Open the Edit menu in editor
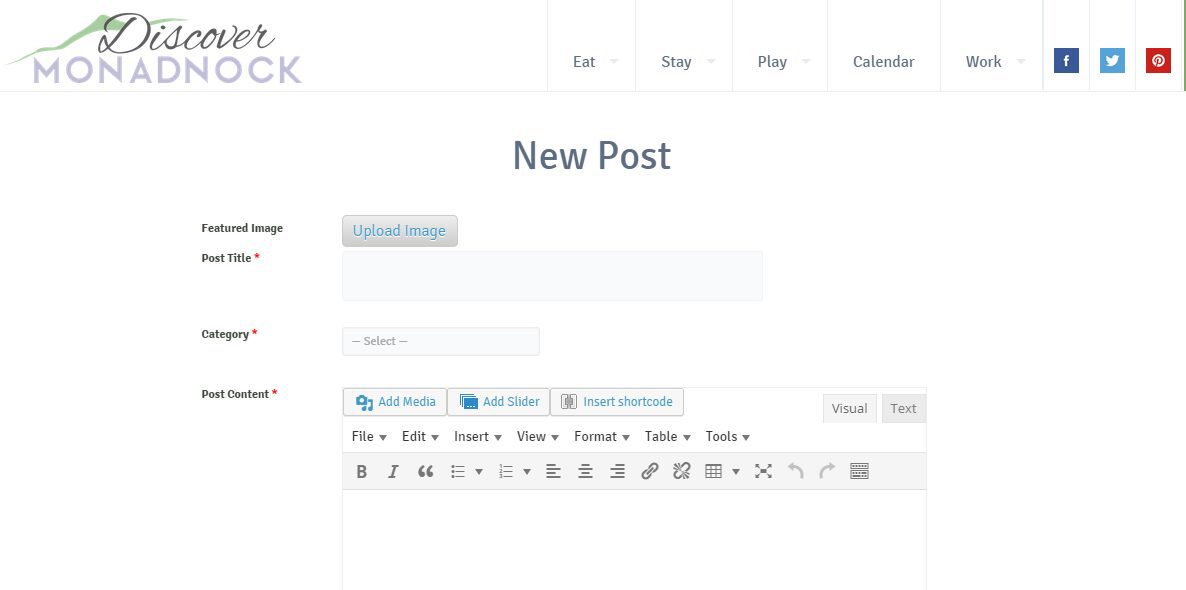1186x590 pixels. coord(420,436)
